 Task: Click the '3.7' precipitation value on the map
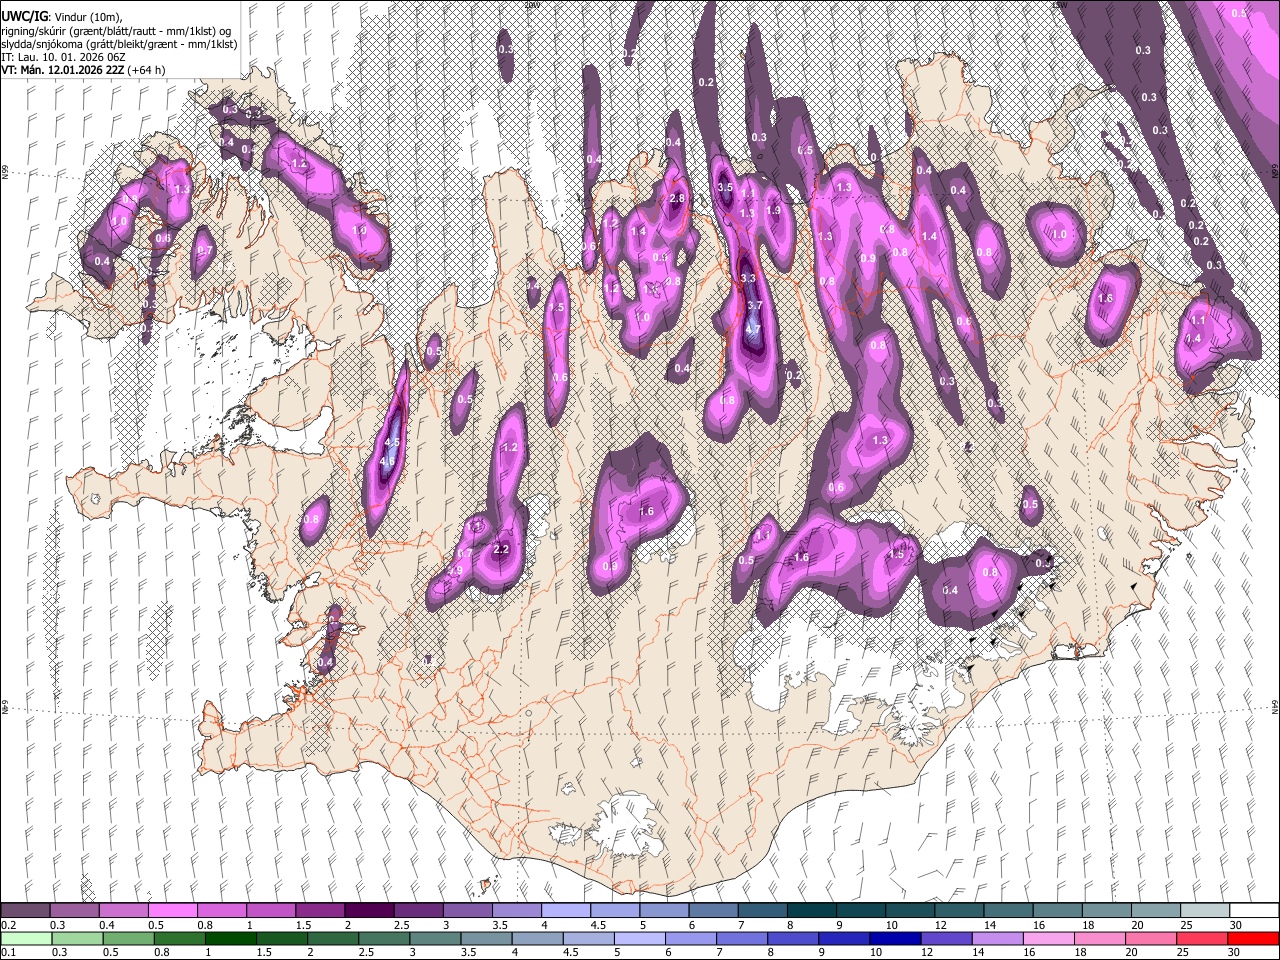[755, 306]
